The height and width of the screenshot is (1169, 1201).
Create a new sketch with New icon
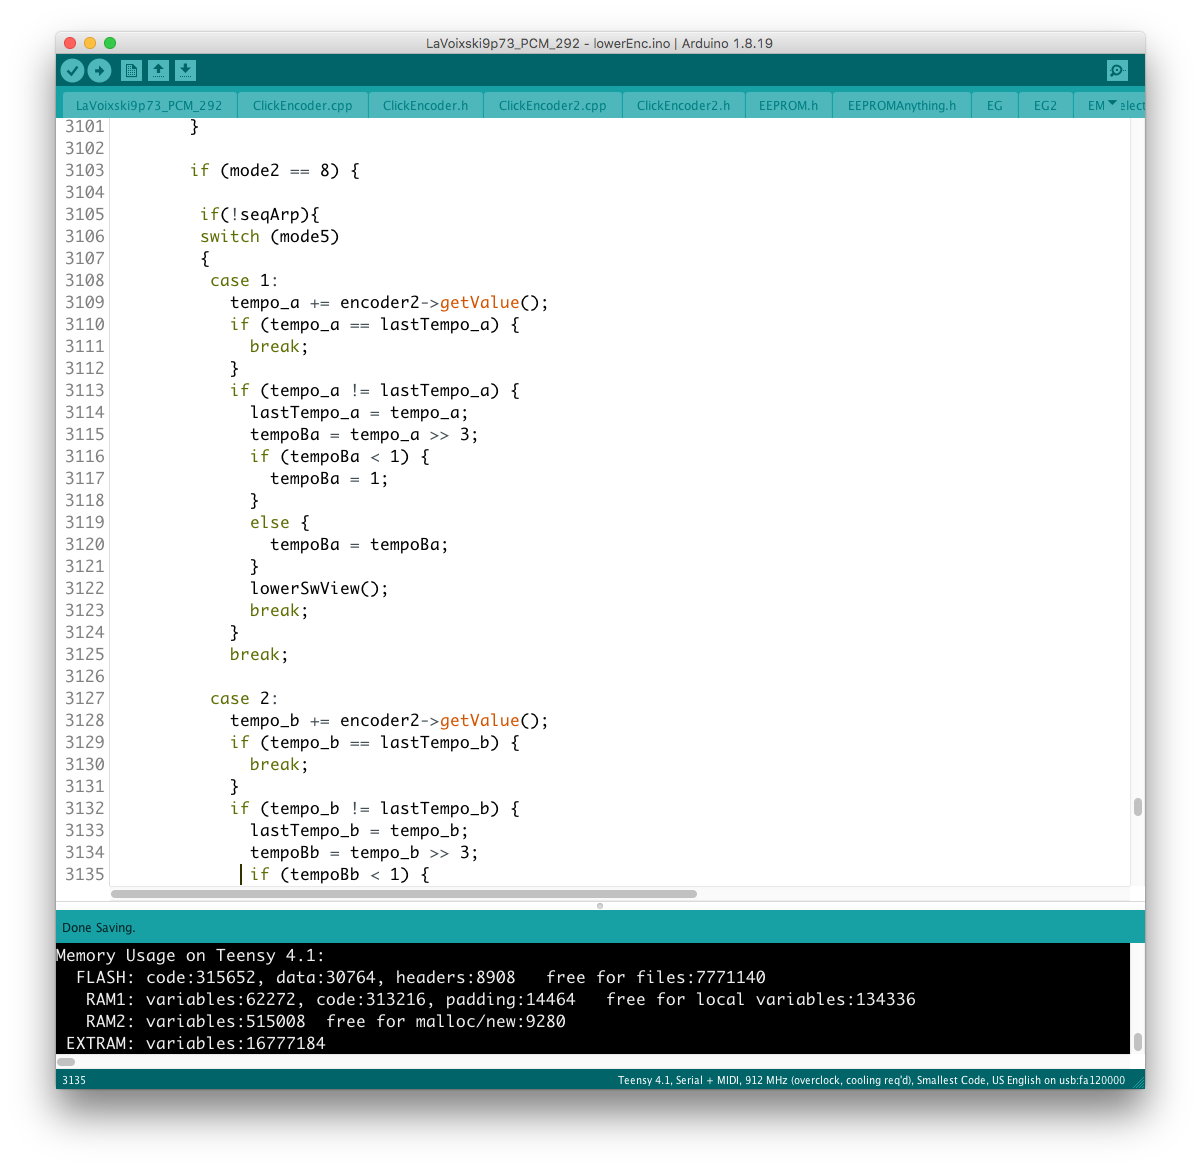pyautogui.click(x=131, y=70)
